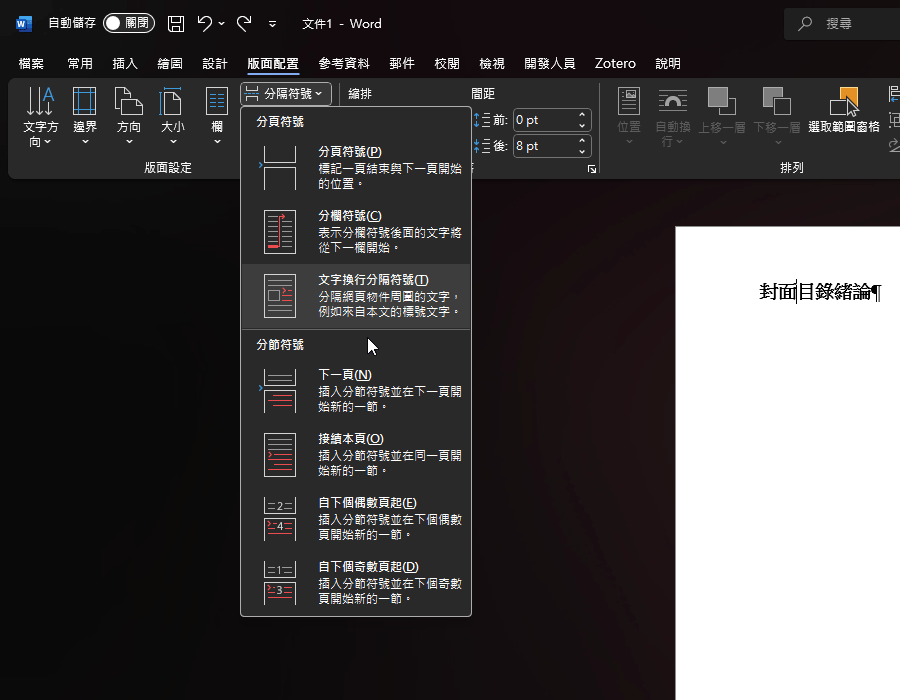Viewport: 900px width, 700px height.
Task: Toggle the 自動儲存 autosave switch
Action: (129, 23)
